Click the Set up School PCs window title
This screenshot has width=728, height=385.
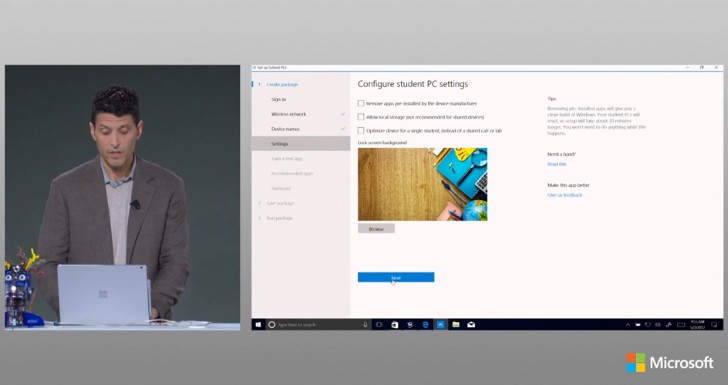point(272,68)
